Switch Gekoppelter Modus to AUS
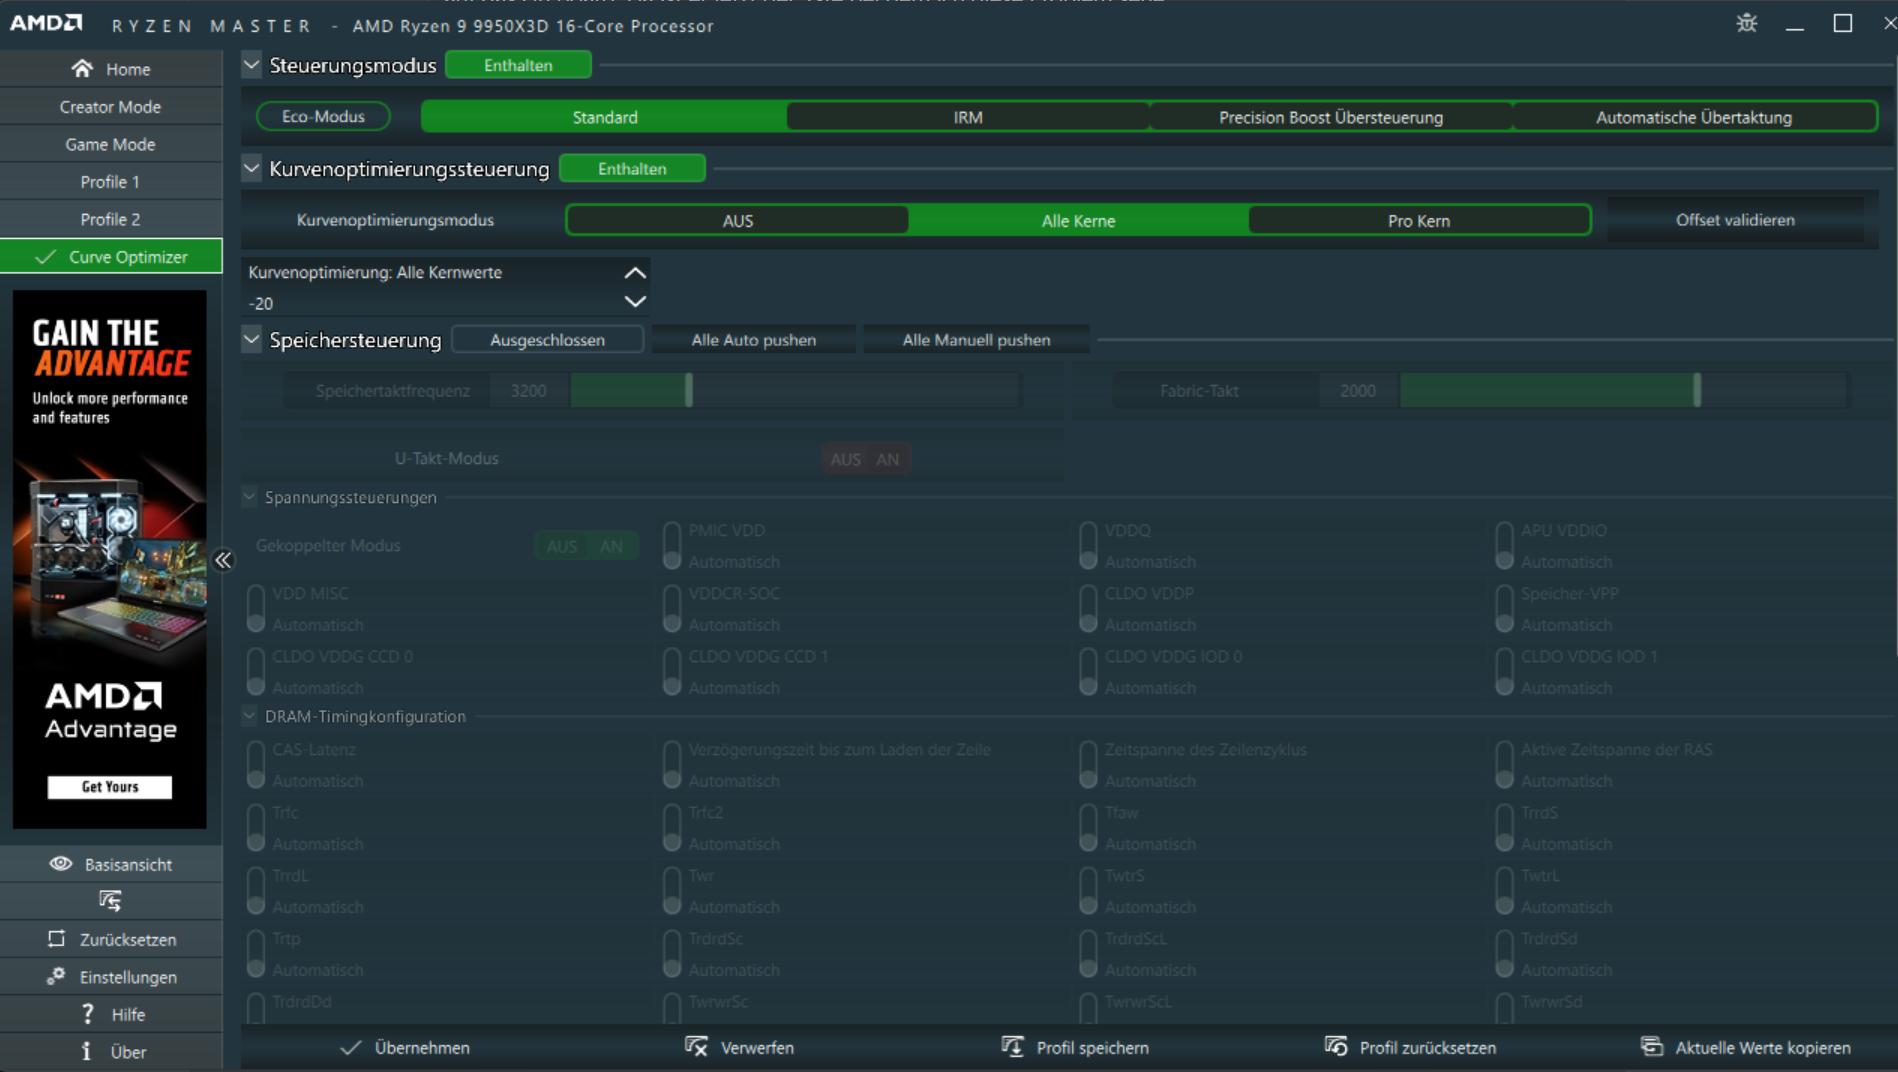1898x1072 pixels. coord(561,546)
